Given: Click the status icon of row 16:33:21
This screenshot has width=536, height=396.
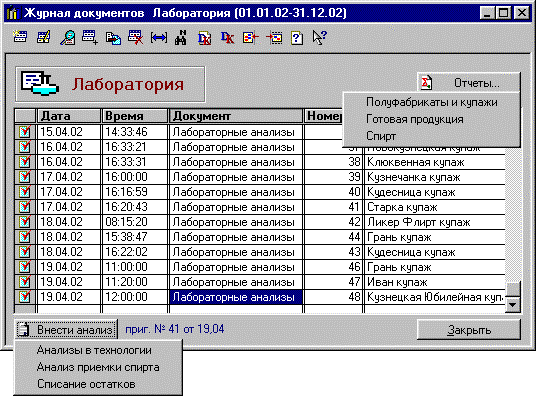Looking at the screenshot, I should pyautogui.click(x=25, y=147).
